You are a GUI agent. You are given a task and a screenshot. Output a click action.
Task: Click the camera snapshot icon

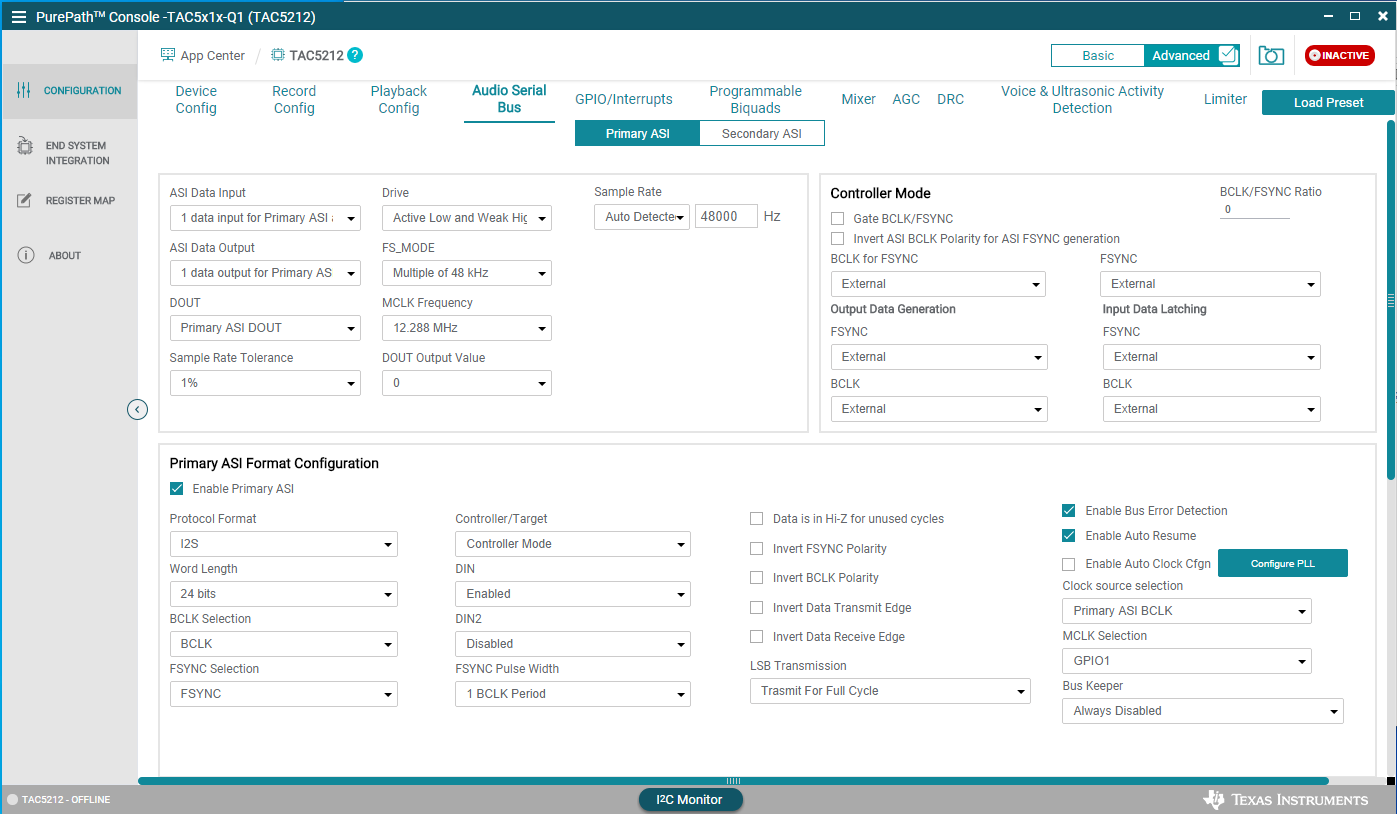pos(1271,56)
